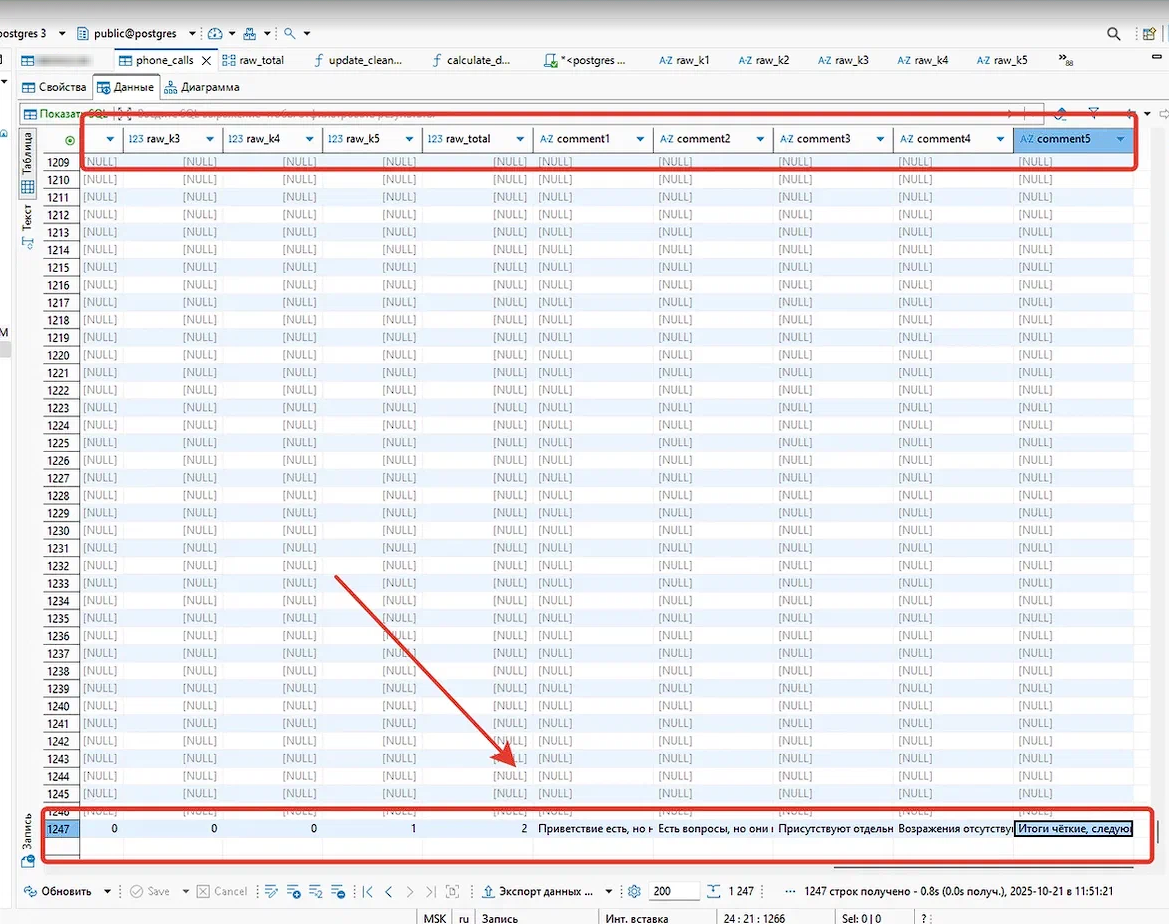This screenshot has height=924, width=1169.
Task: Click the previous row arrow icon
Action: click(389, 891)
